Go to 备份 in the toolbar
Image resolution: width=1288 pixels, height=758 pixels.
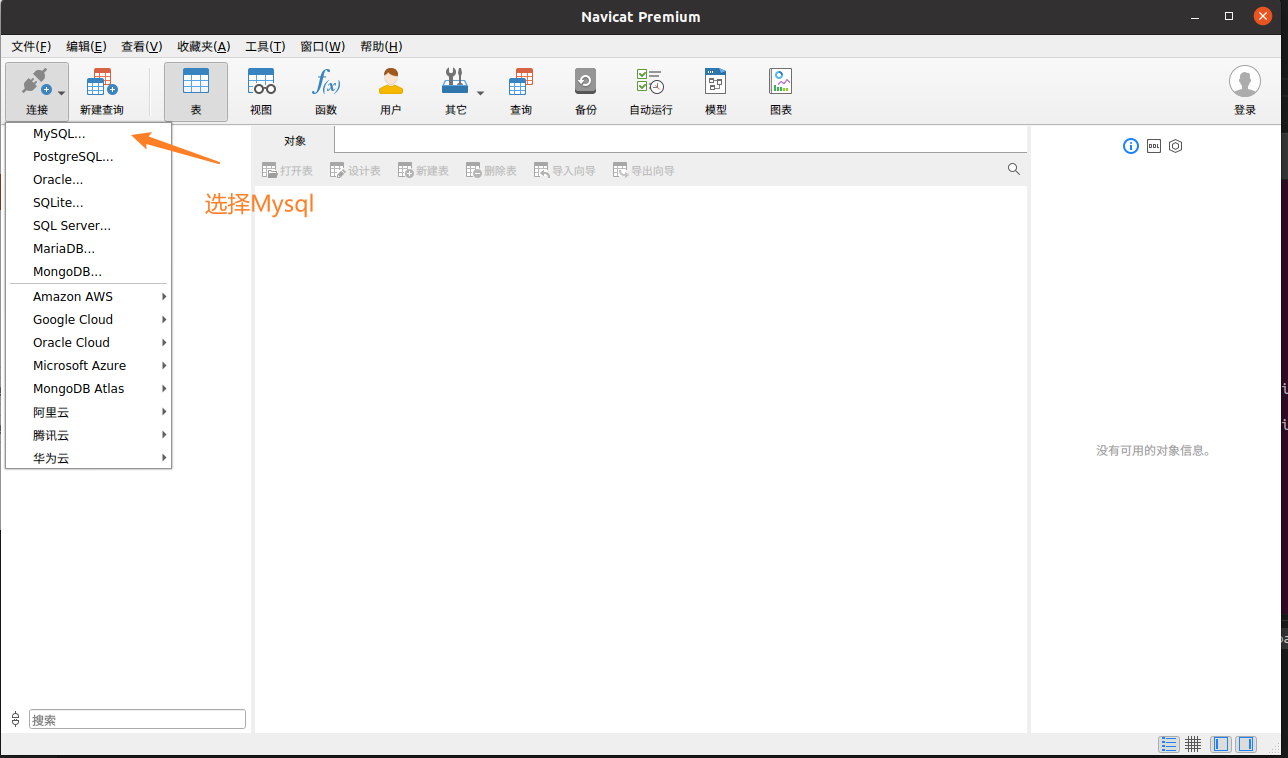click(x=586, y=92)
